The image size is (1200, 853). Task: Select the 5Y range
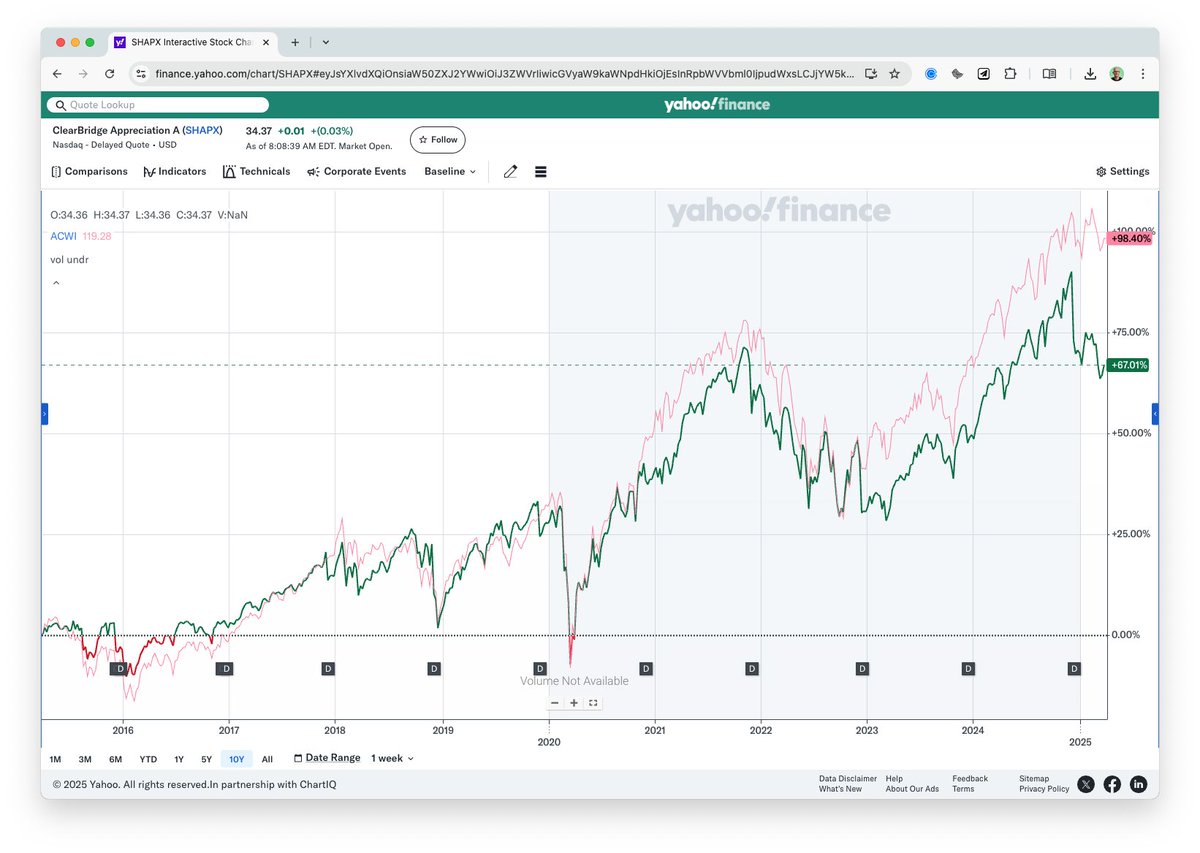206,759
